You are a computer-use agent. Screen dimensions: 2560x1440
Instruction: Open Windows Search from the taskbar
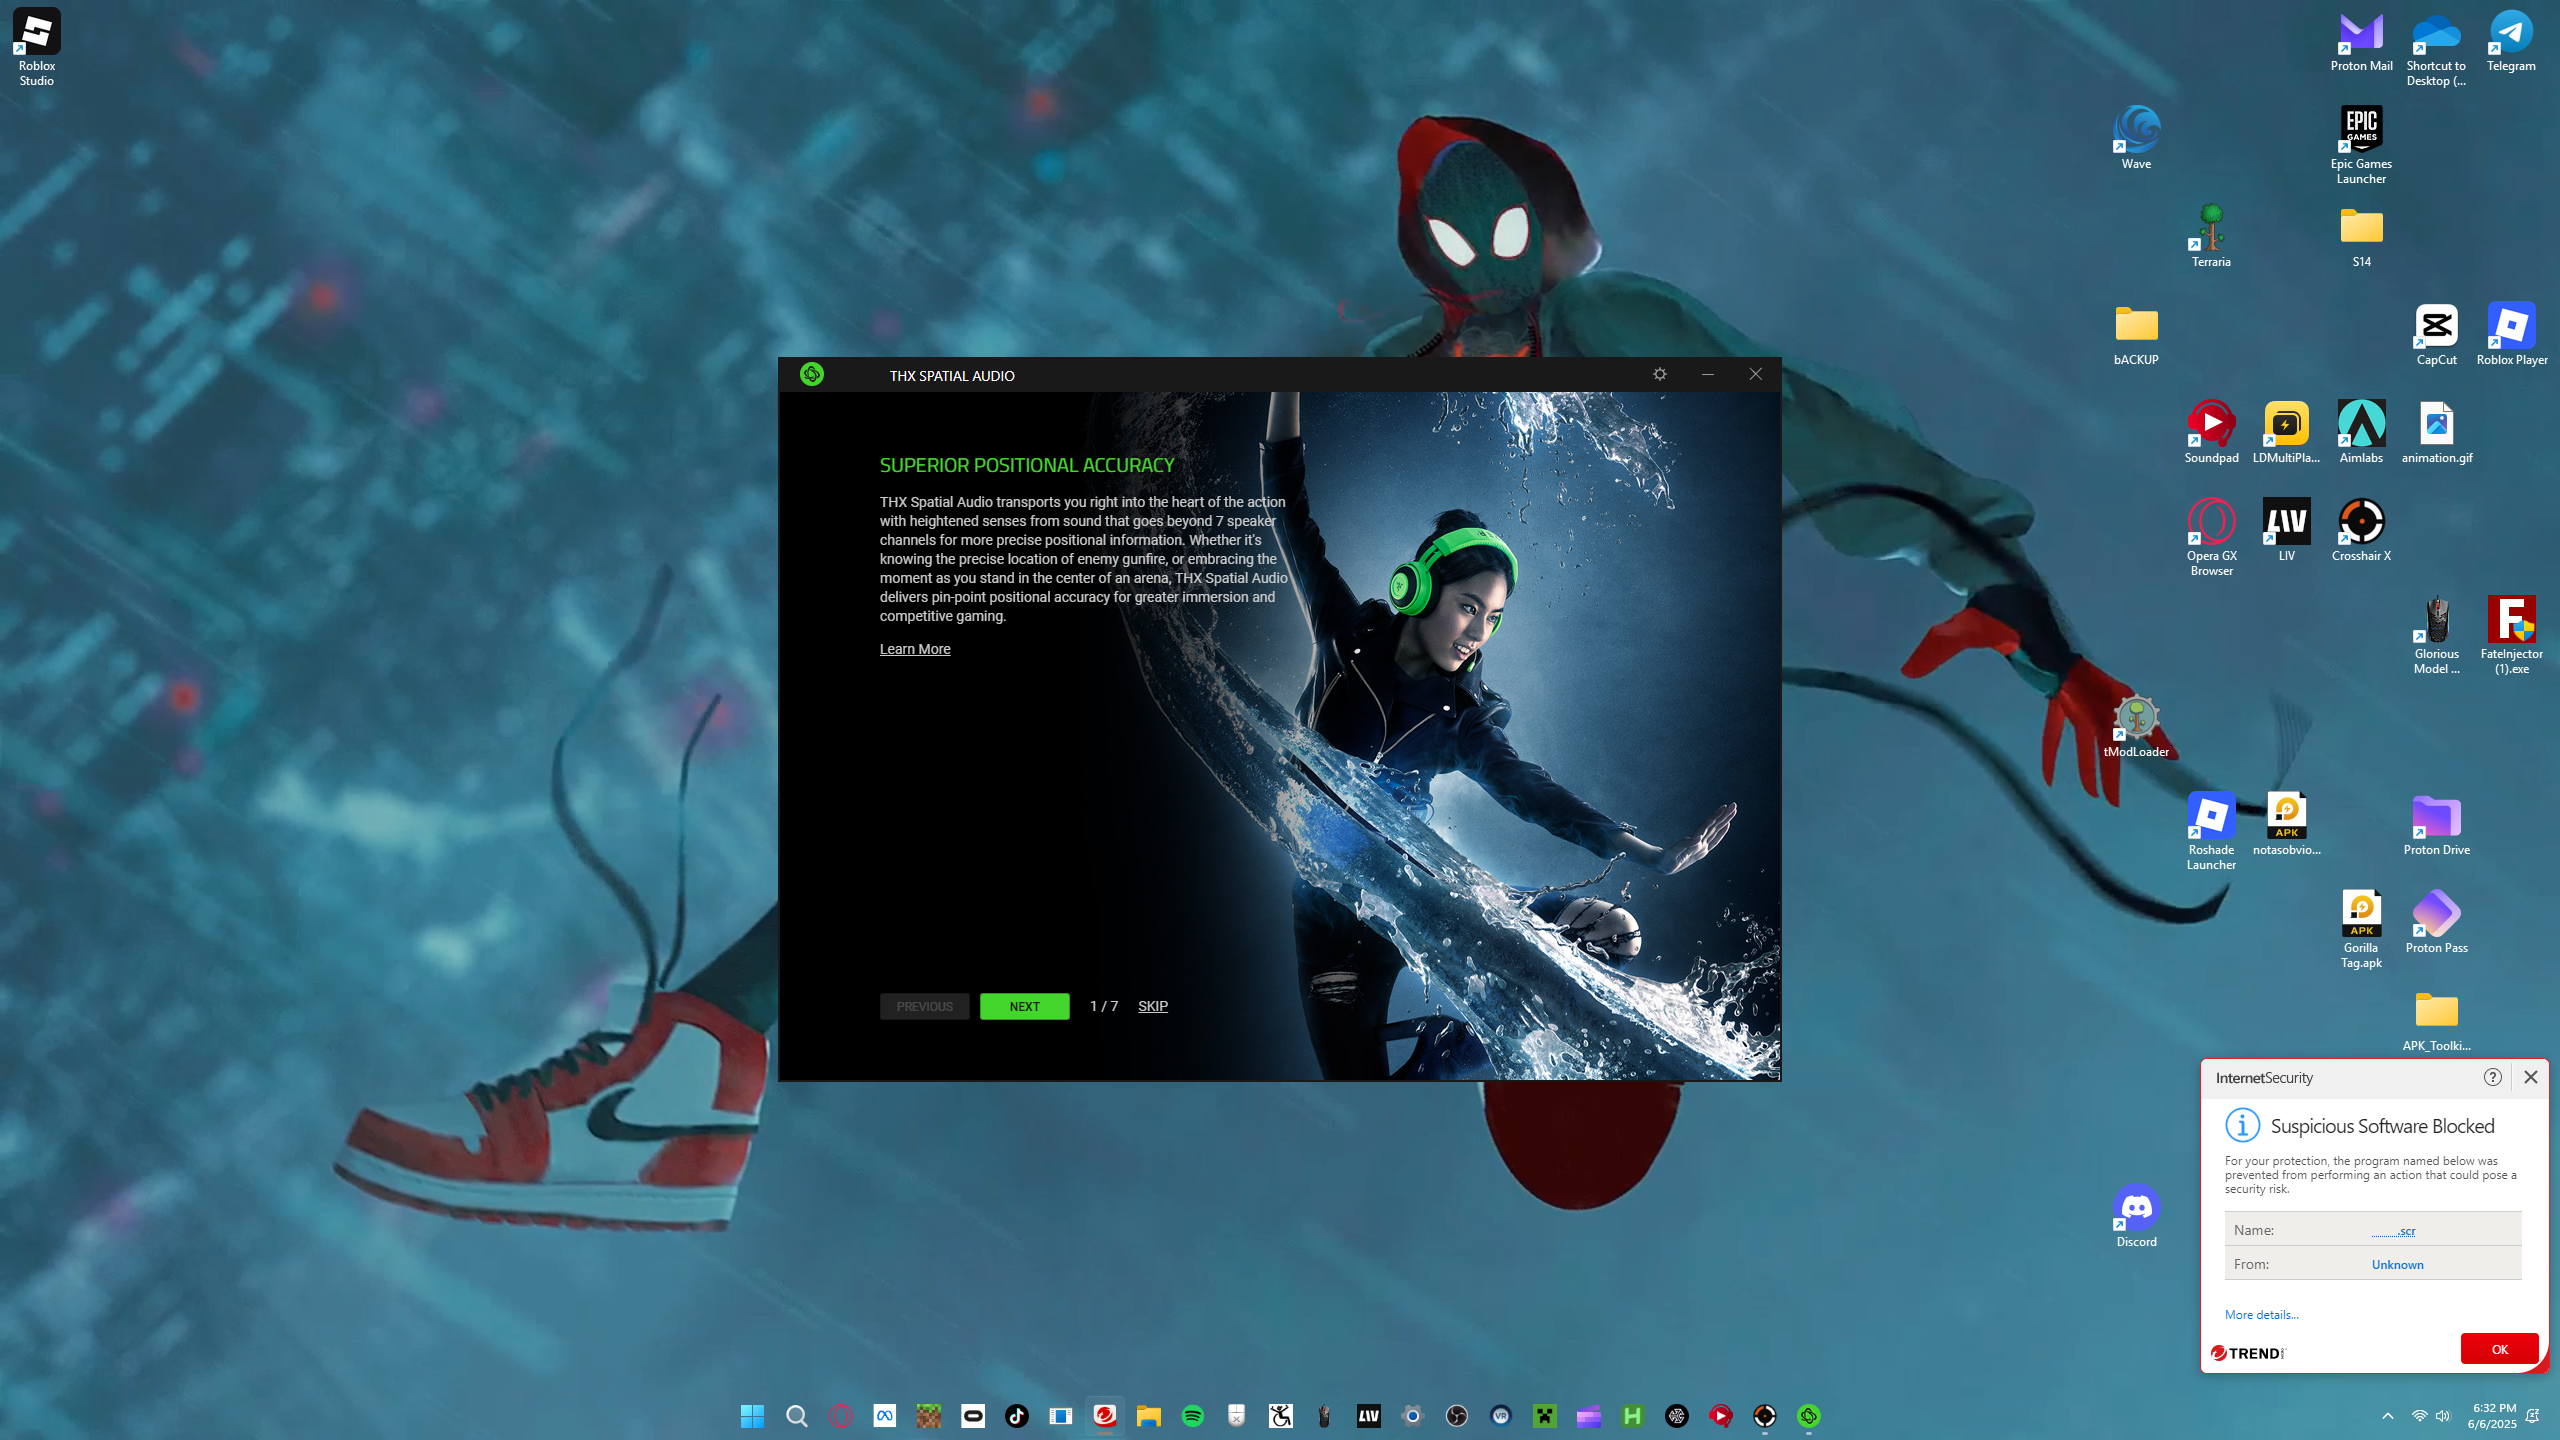(796, 1416)
